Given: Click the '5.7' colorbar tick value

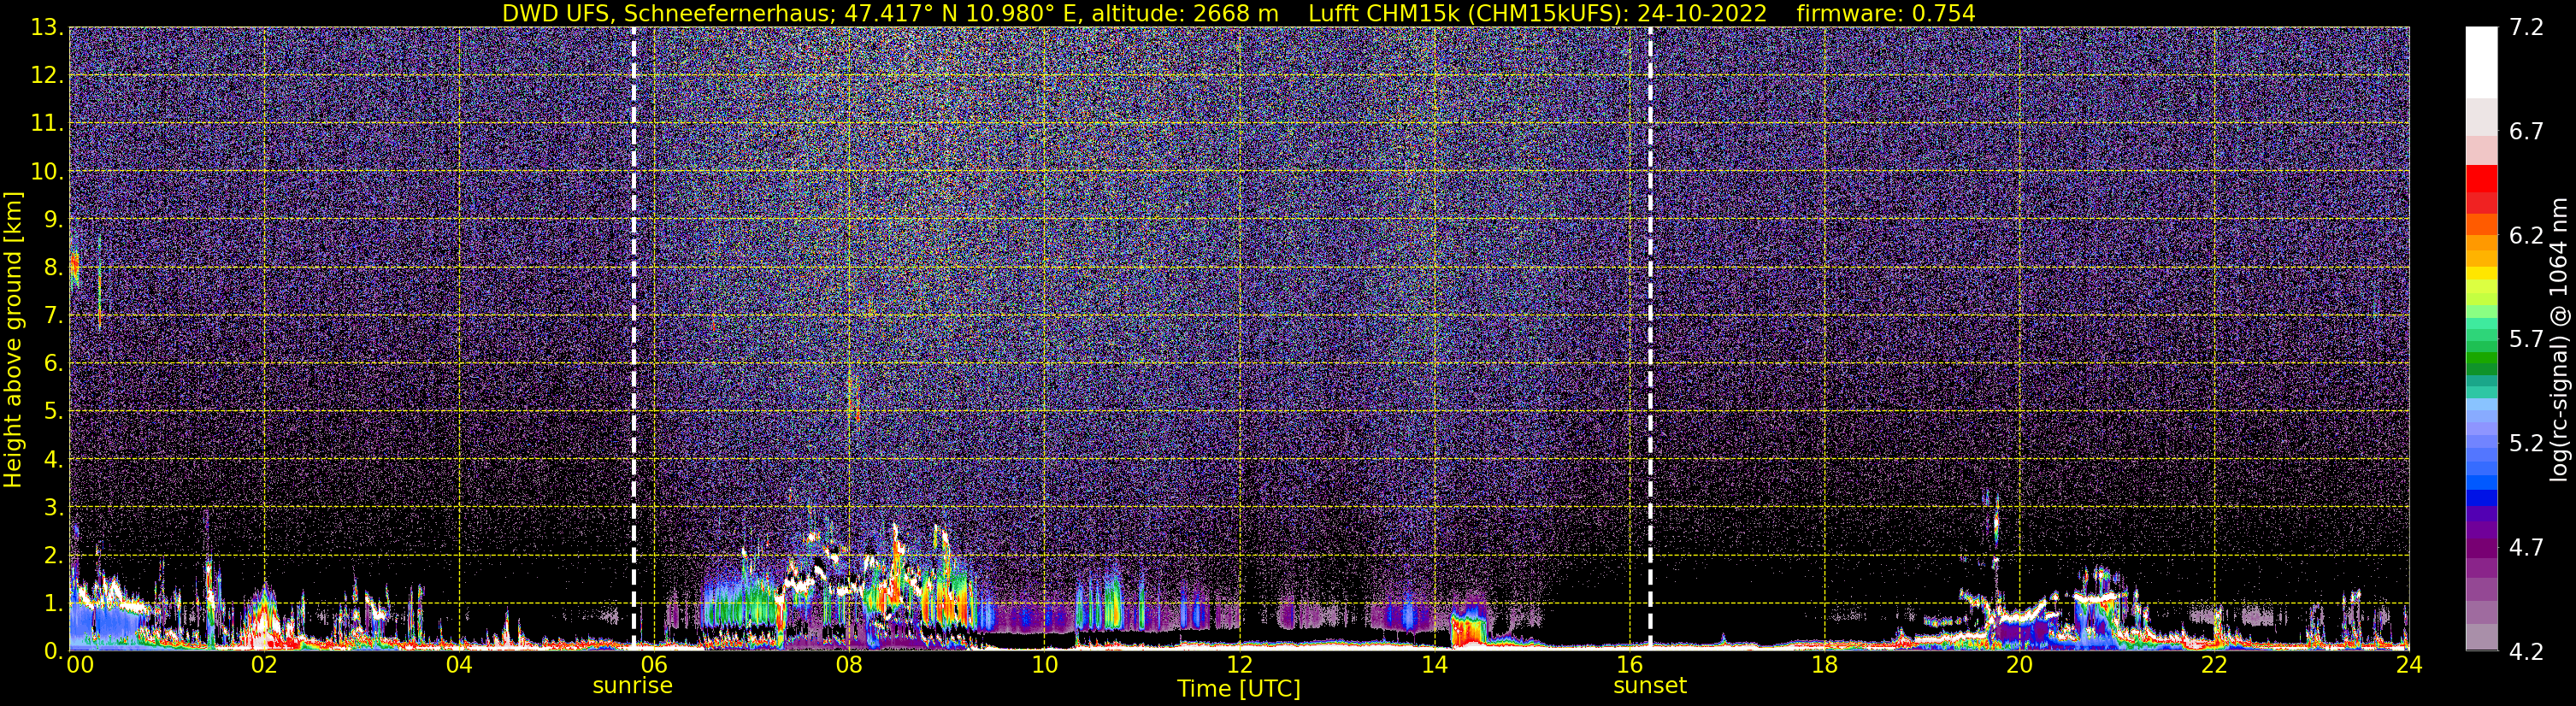Looking at the screenshot, I should coord(2526,340).
